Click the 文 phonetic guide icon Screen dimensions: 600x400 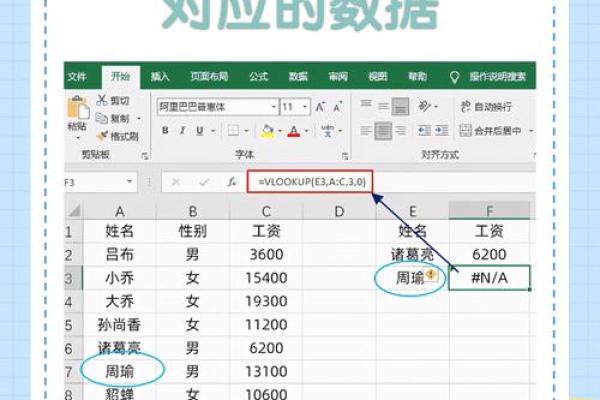coord(327,131)
